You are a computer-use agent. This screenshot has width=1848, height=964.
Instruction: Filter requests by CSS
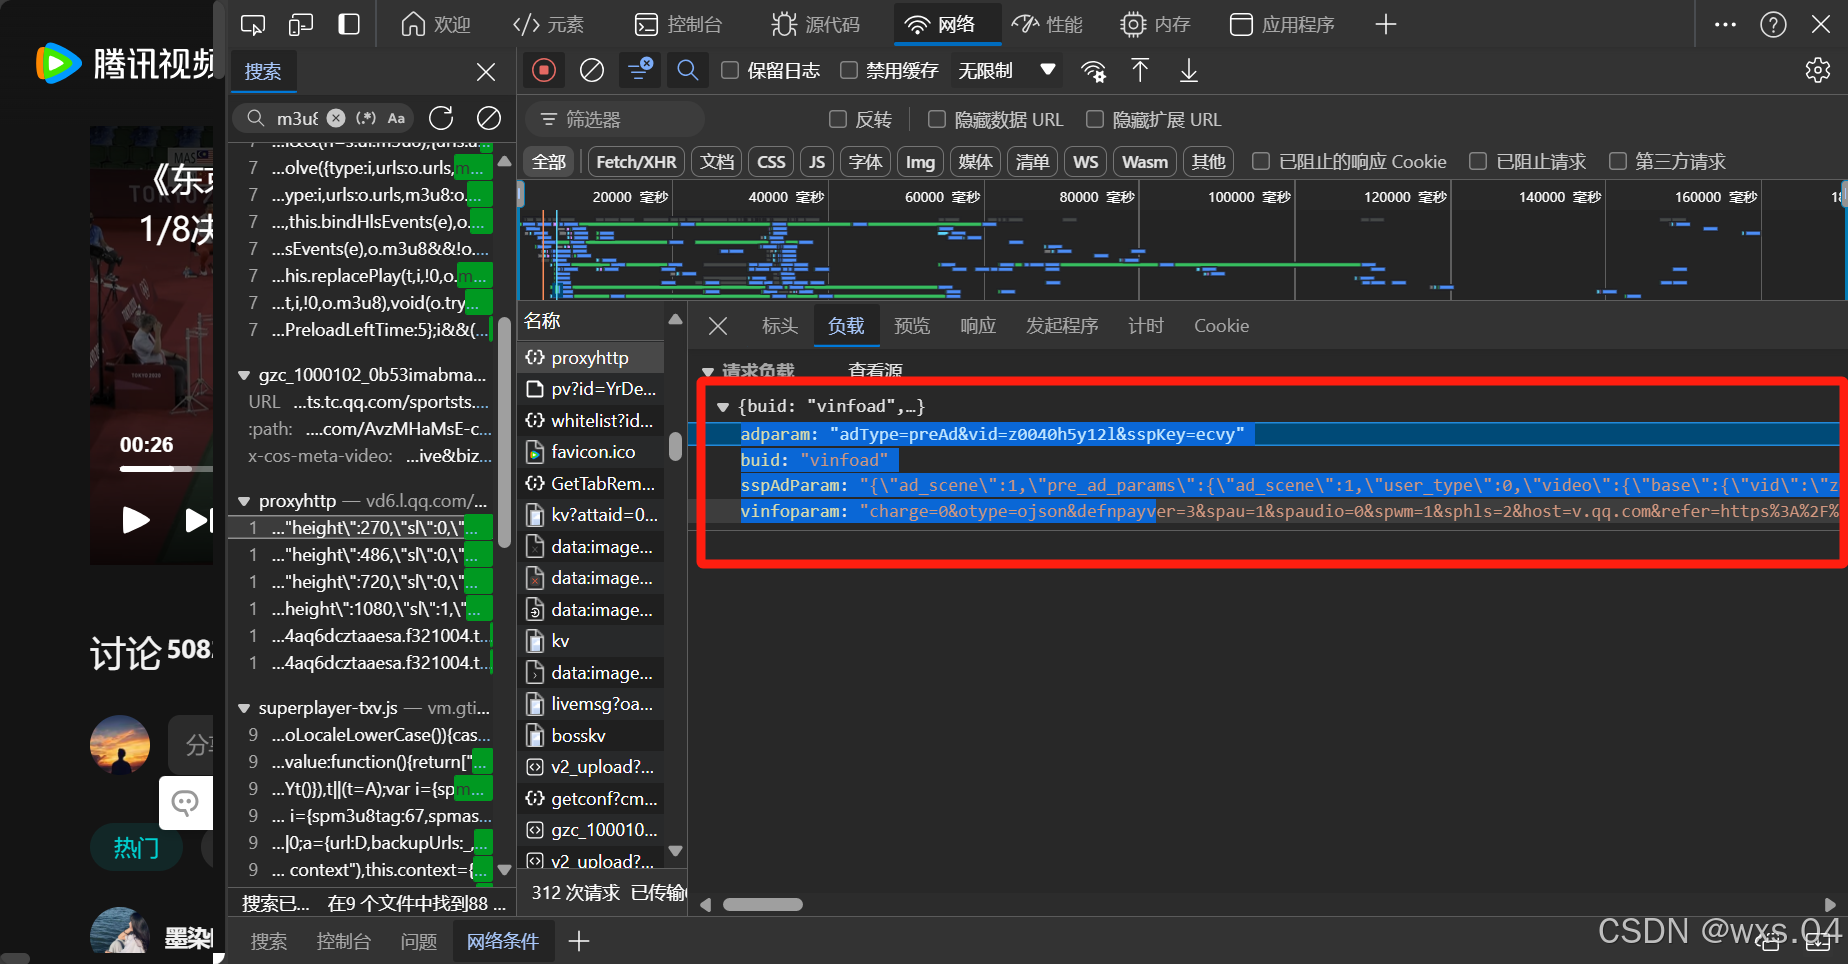[x=771, y=161]
